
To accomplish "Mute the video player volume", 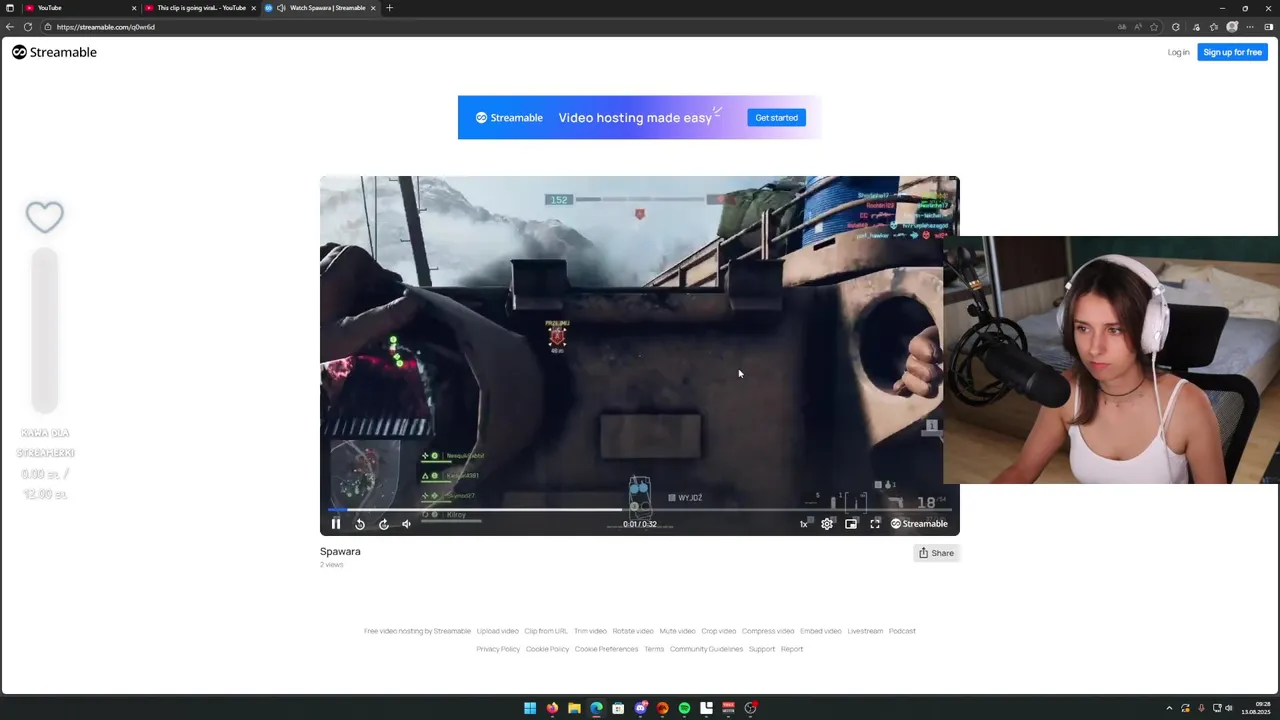I will 406,524.
